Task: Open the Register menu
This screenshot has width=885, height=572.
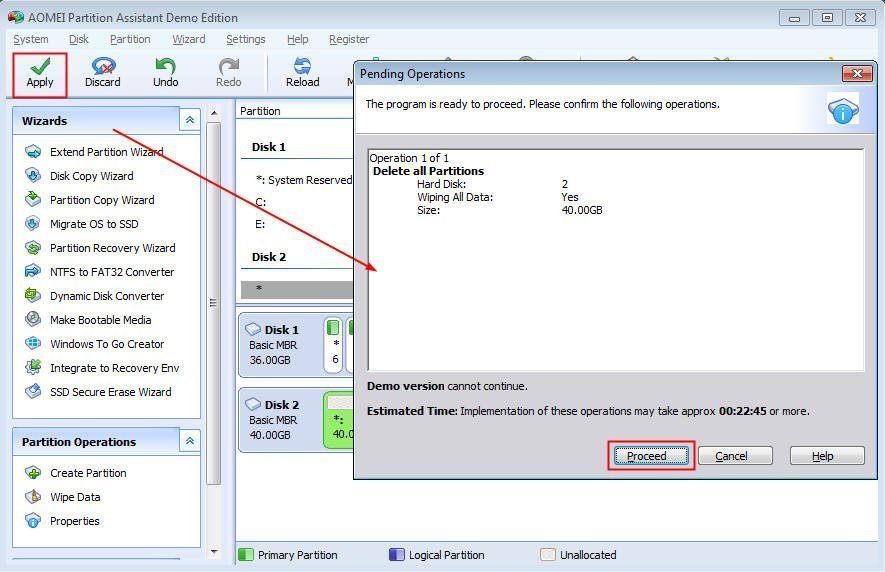Action: [x=349, y=39]
